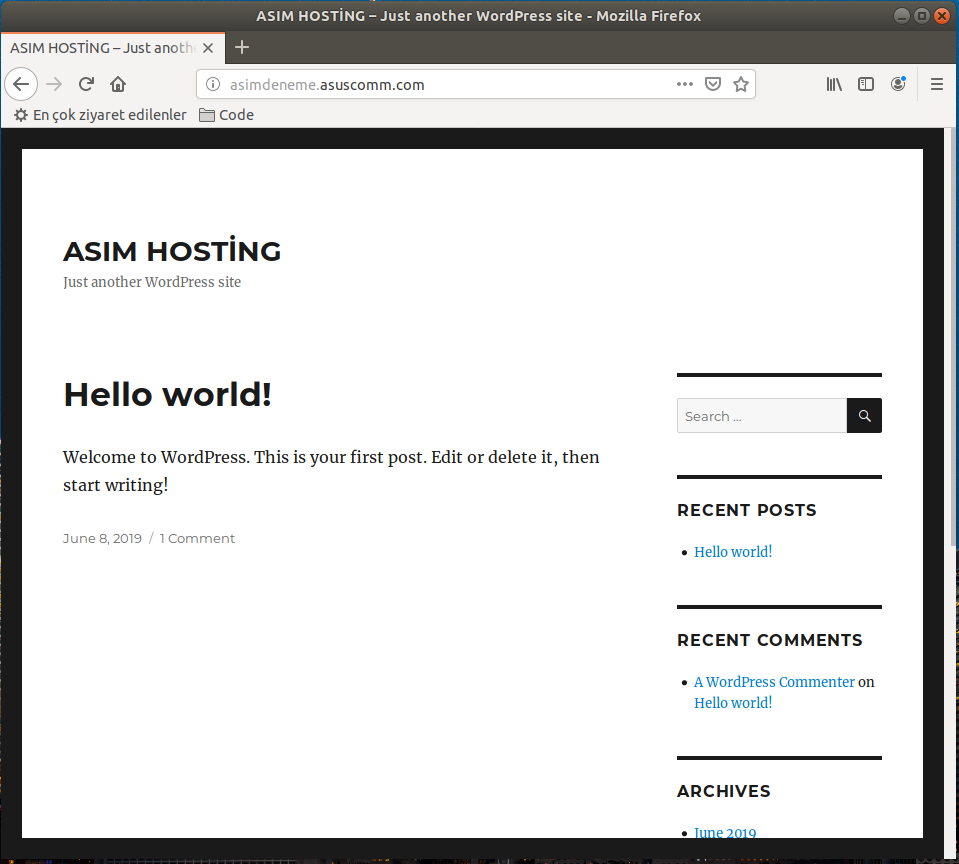Click the RECENT POSTS heading
This screenshot has height=864, width=959.
tap(747, 510)
